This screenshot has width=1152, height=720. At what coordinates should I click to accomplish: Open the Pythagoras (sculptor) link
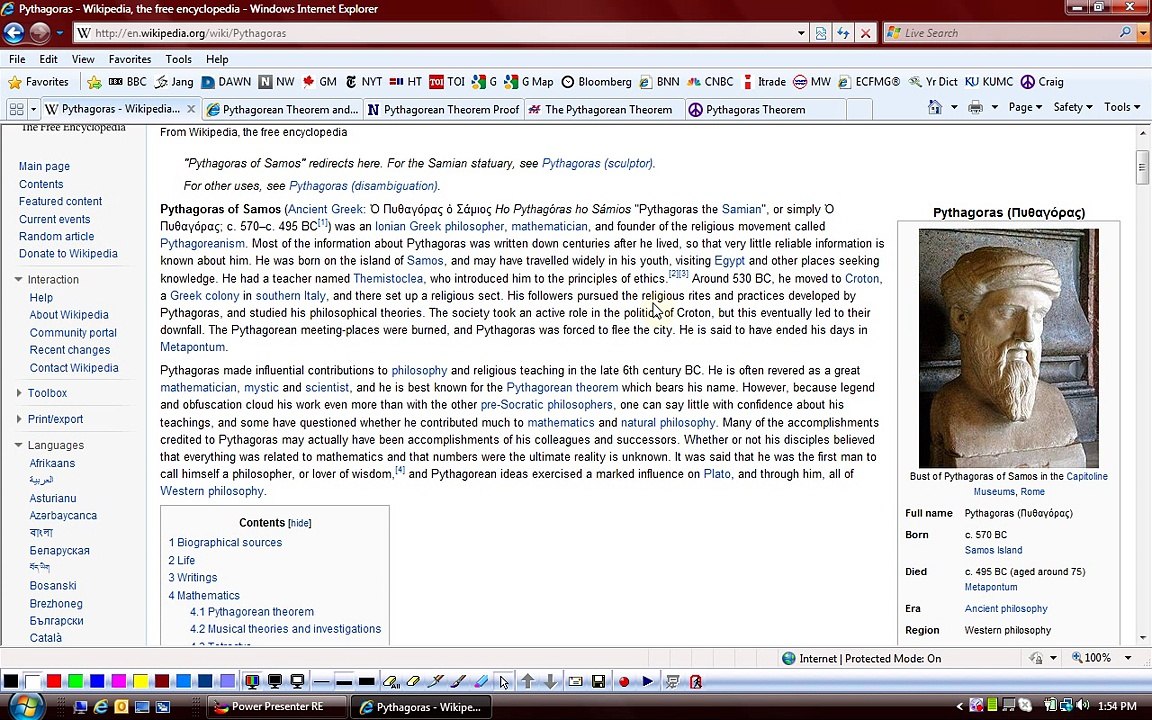pos(598,163)
